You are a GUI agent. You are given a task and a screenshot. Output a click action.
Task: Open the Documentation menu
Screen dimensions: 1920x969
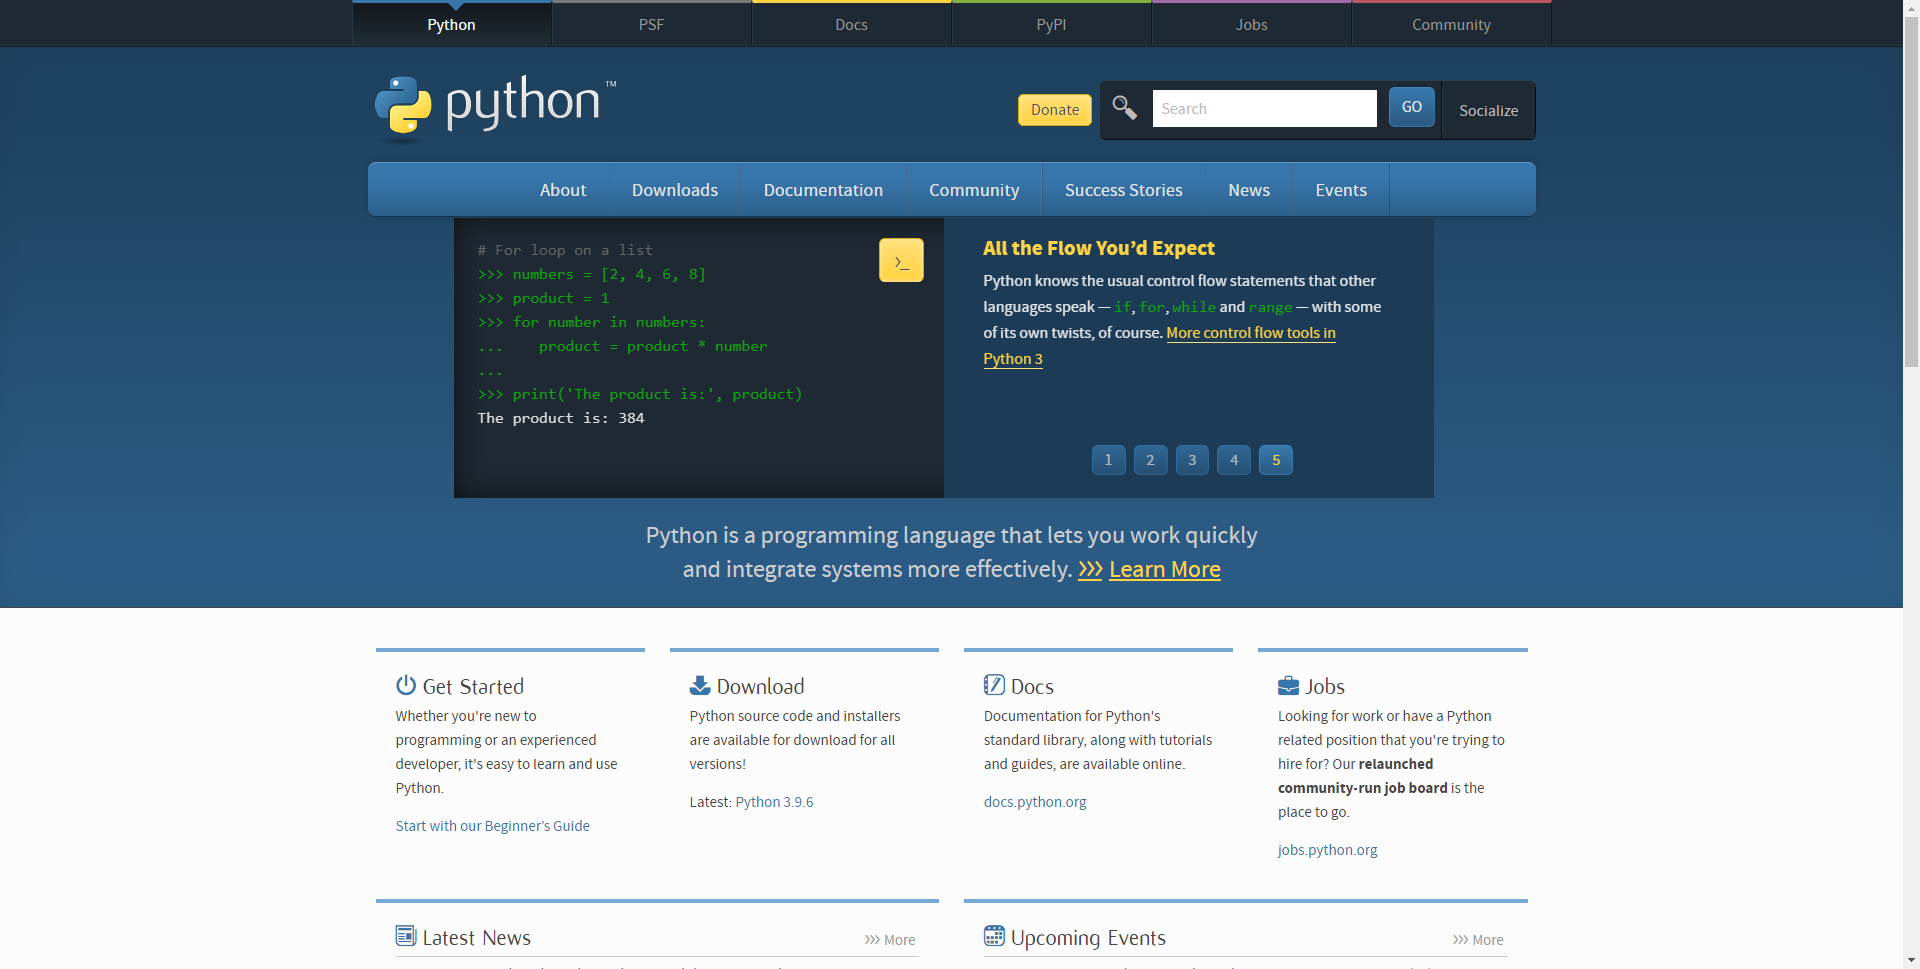point(824,190)
